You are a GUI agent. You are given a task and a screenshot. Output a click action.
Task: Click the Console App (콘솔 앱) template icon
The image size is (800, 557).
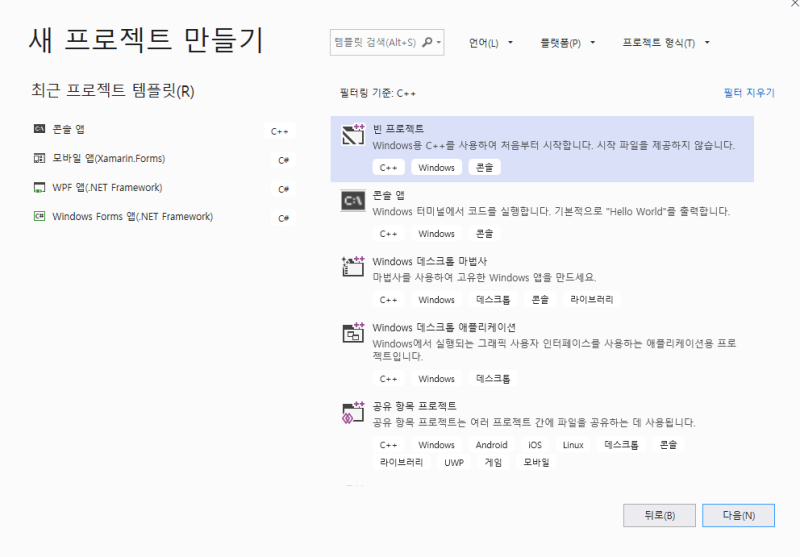pyautogui.click(x=352, y=201)
